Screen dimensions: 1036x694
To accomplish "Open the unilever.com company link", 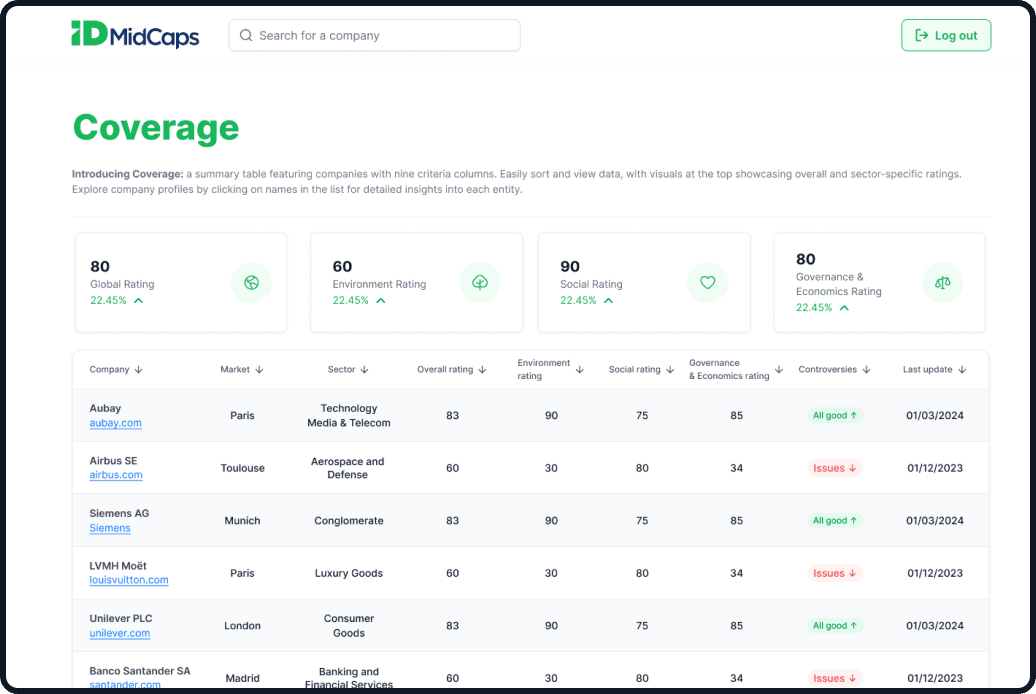I will 119,633.
